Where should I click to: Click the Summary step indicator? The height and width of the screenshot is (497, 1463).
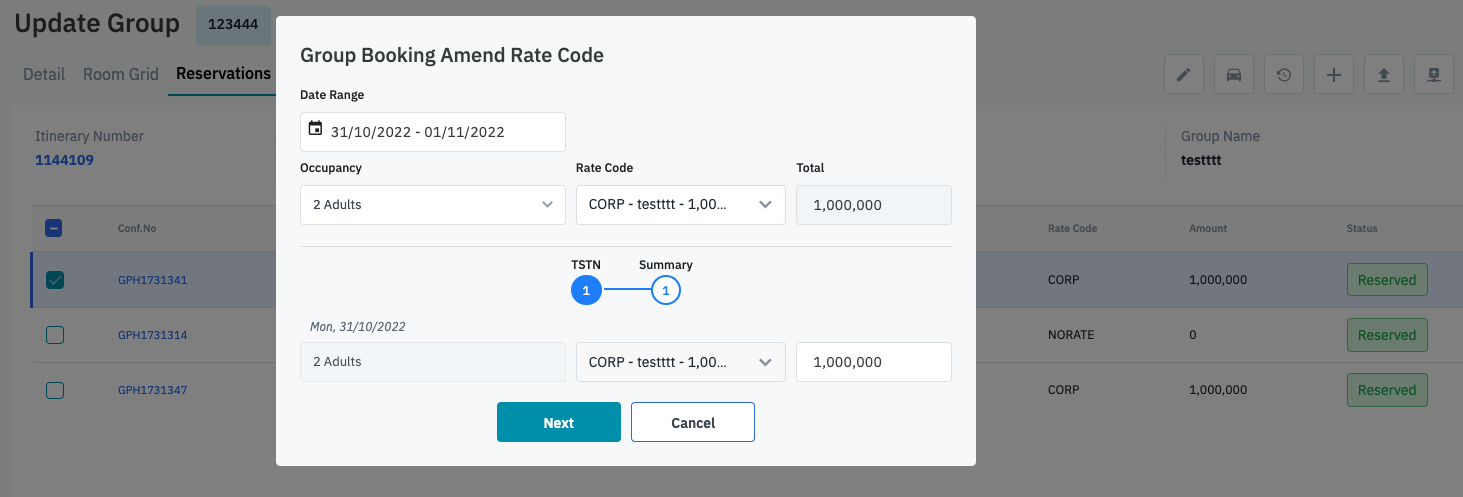(666, 290)
